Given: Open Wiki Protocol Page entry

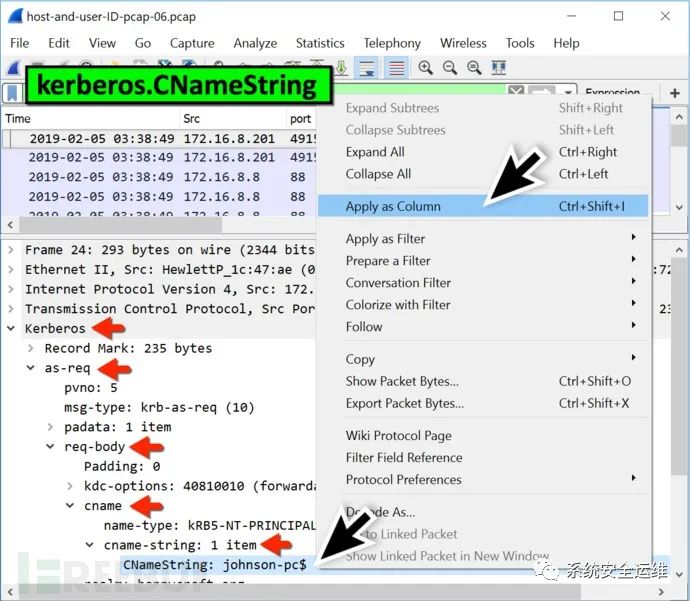Looking at the screenshot, I should coord(483,436).
